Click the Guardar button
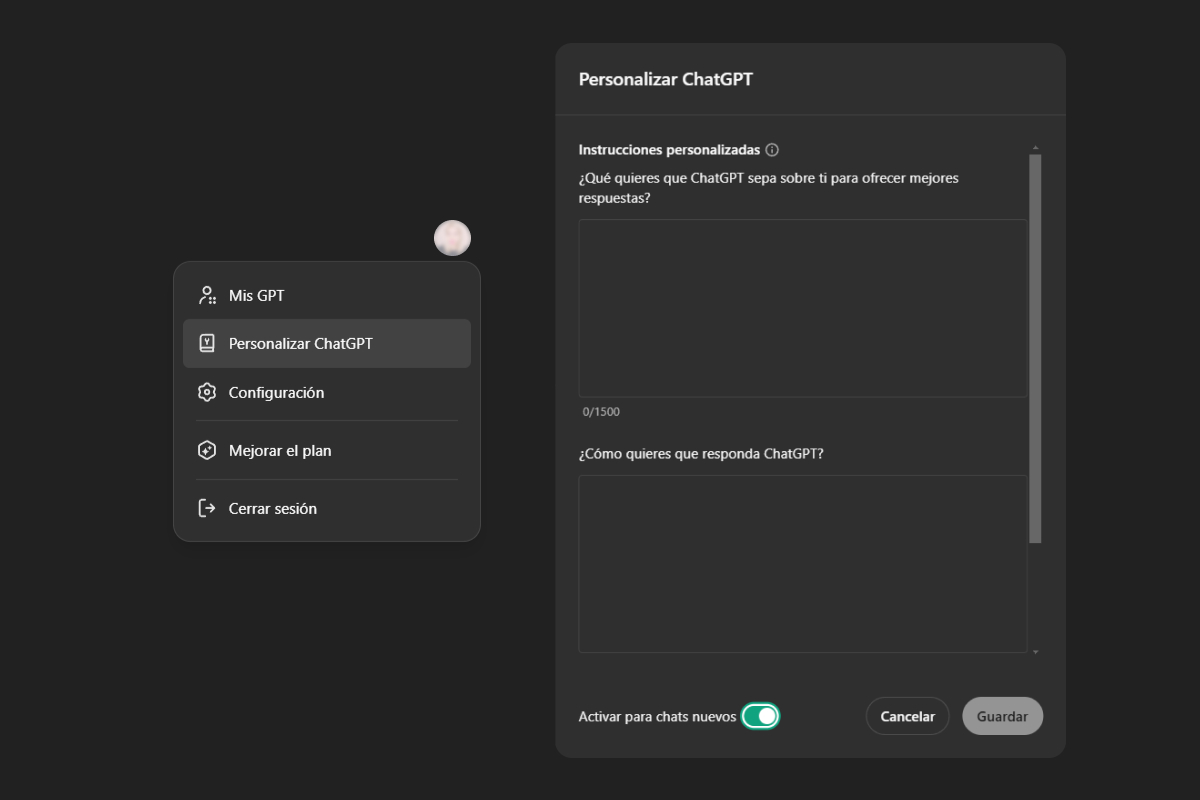The height and width of the screenshot is (800, 1200). point(1002,716)
